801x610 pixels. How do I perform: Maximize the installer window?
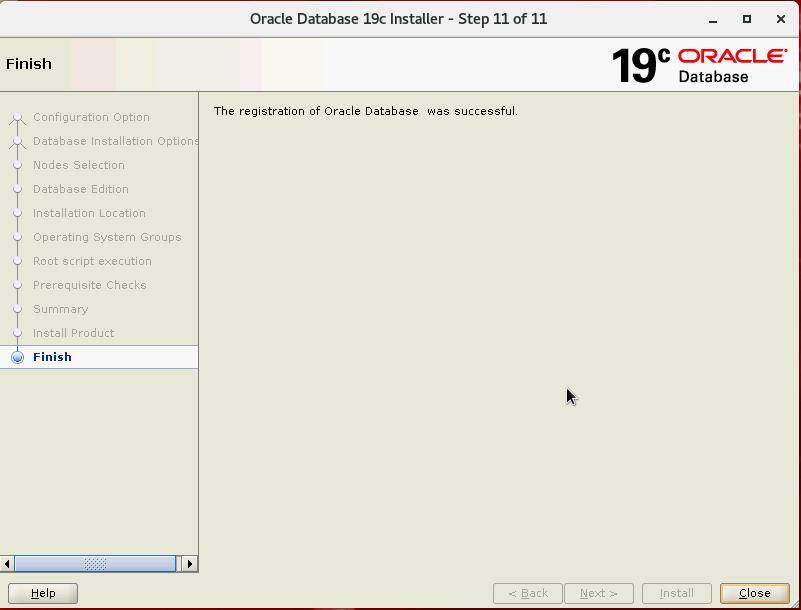746,19
